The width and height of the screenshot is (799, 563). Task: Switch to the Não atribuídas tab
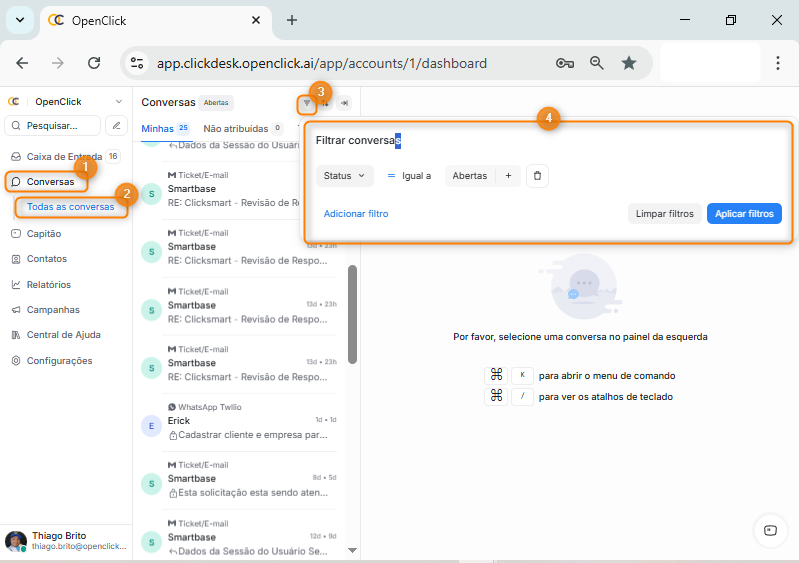pos(235,129)
